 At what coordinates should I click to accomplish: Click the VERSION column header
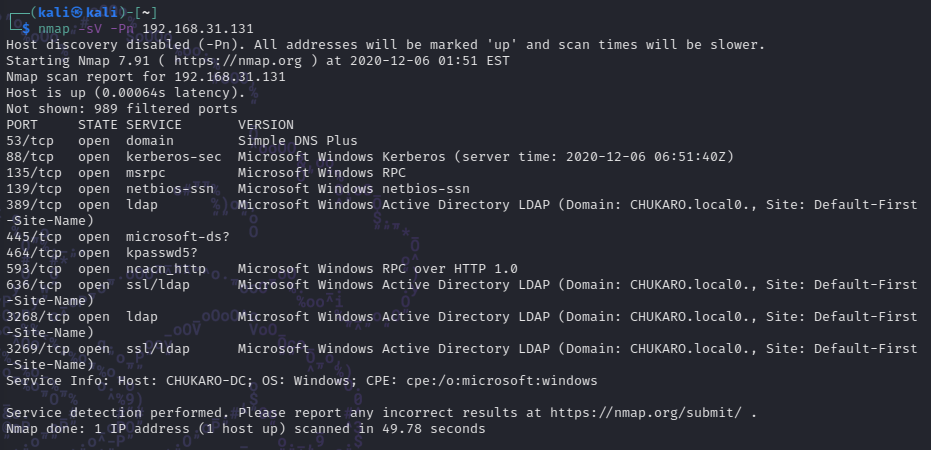pyautogui.click(x=266, y=125)
